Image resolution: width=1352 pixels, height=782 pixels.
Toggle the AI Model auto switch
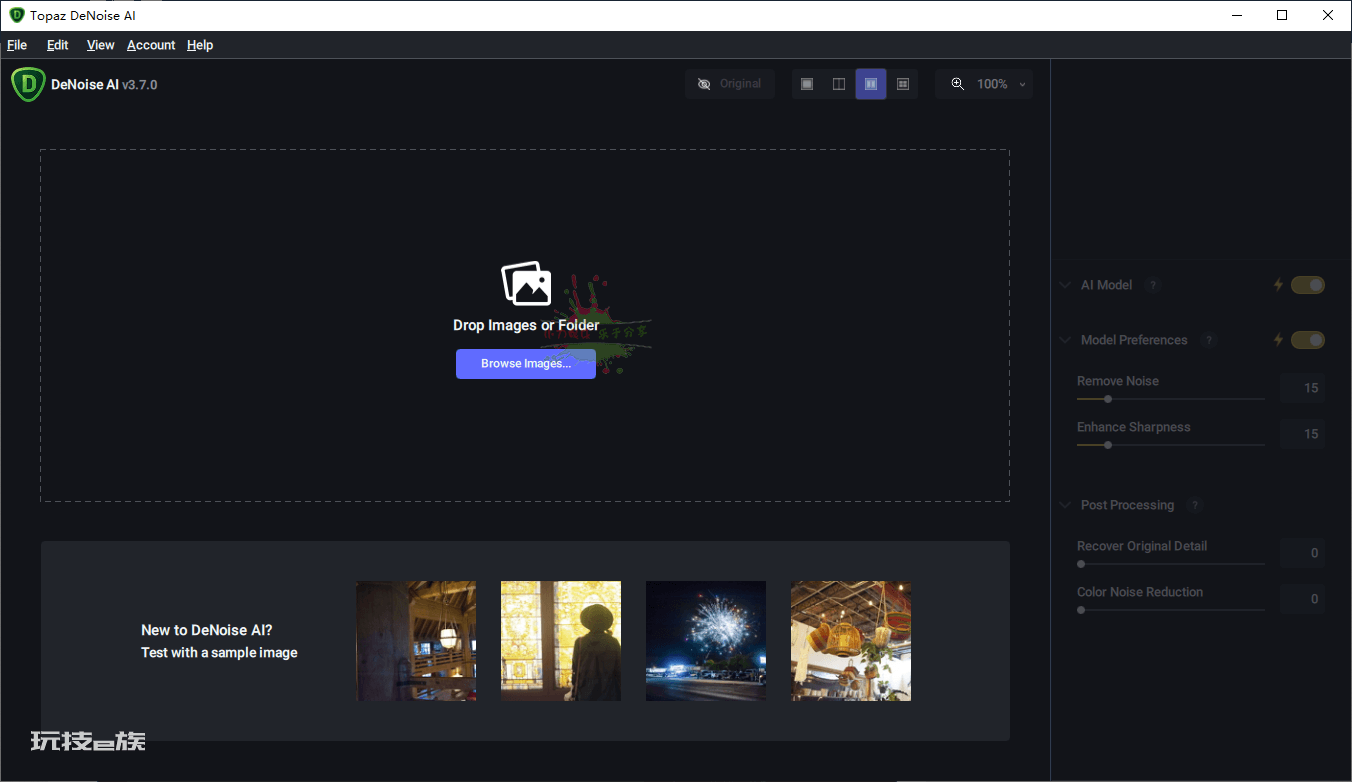(1308, 285)
